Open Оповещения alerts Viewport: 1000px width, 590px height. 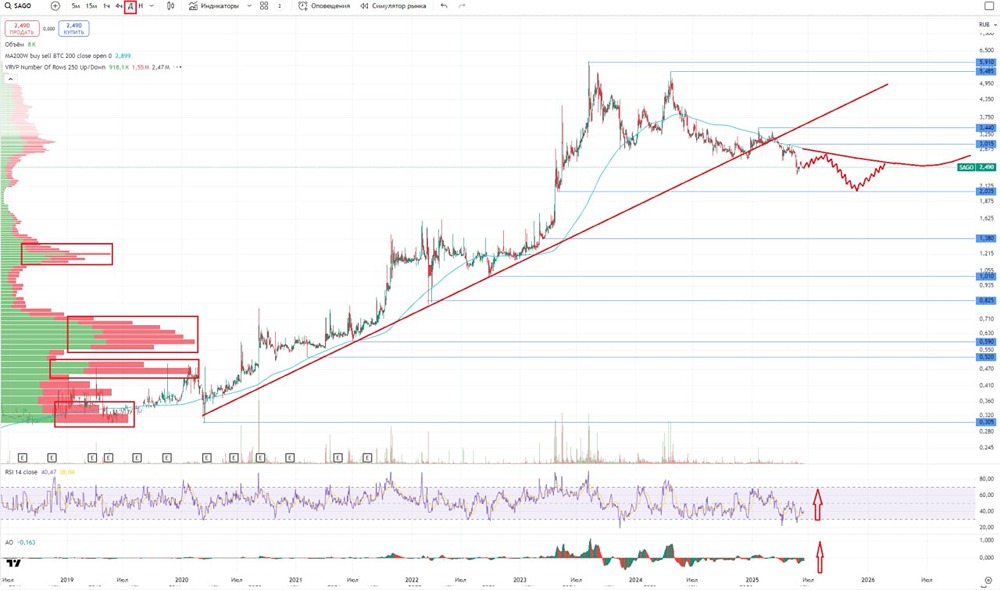pos(324,6)
